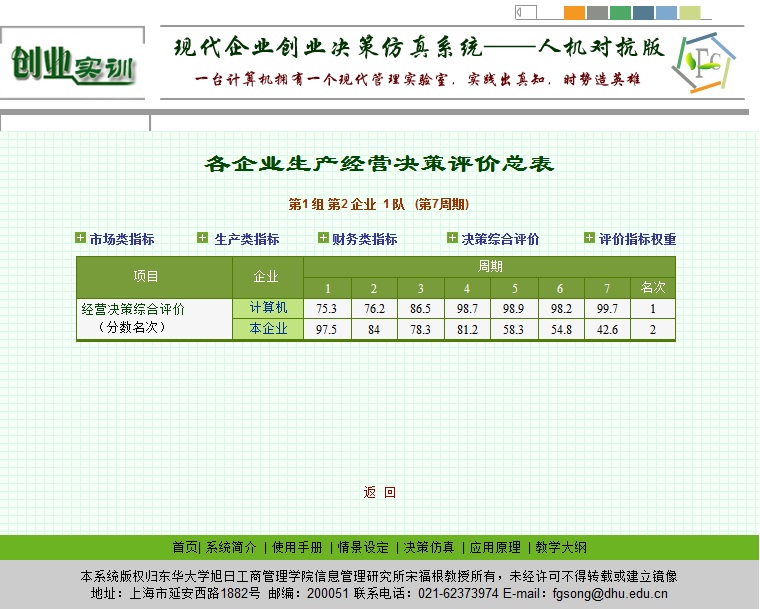Click the 企业 column header

pos(268,277)
